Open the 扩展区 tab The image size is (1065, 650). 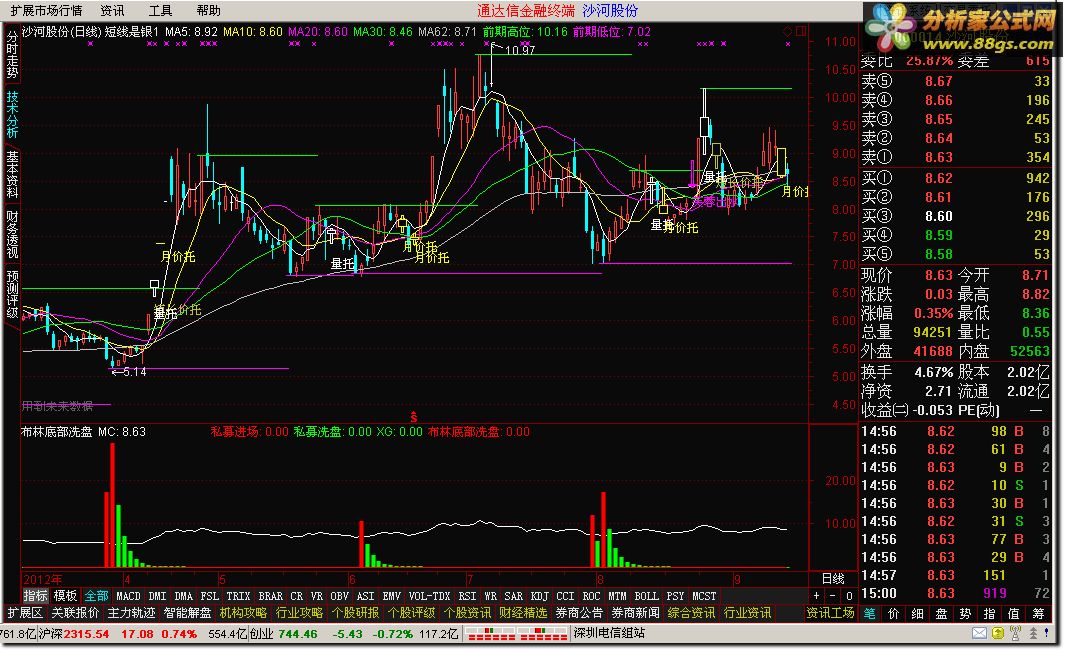click(25, 613)
